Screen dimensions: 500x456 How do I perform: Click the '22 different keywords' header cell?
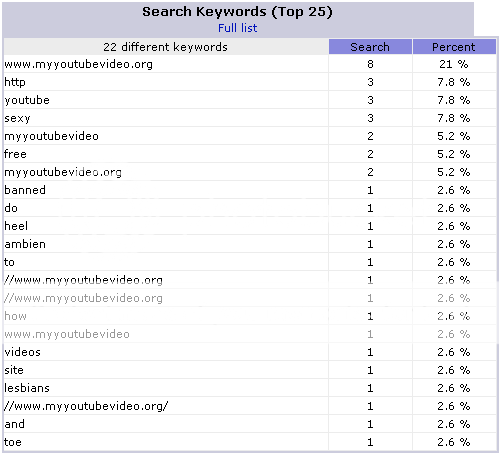(165, 47)
